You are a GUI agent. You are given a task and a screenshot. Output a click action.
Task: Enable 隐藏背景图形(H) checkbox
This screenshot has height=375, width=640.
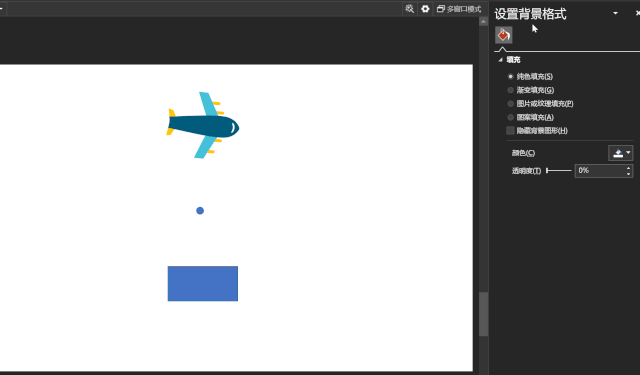[510, 131]
